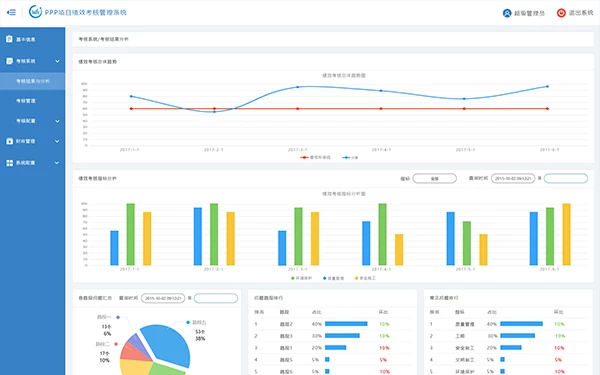Click 路段二 pie legend label
The width and height of the screenshot is (600, 375).
coord(102,344)
